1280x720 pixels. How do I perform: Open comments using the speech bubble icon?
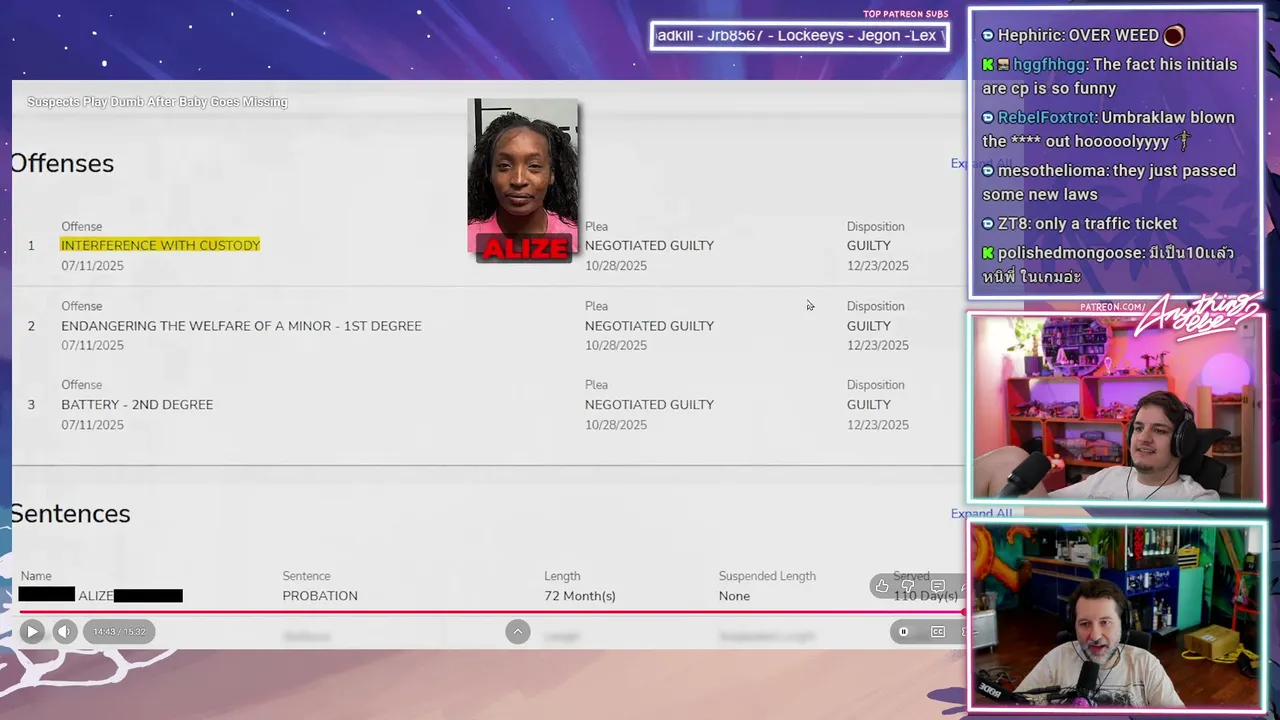[x=937, y=587]
